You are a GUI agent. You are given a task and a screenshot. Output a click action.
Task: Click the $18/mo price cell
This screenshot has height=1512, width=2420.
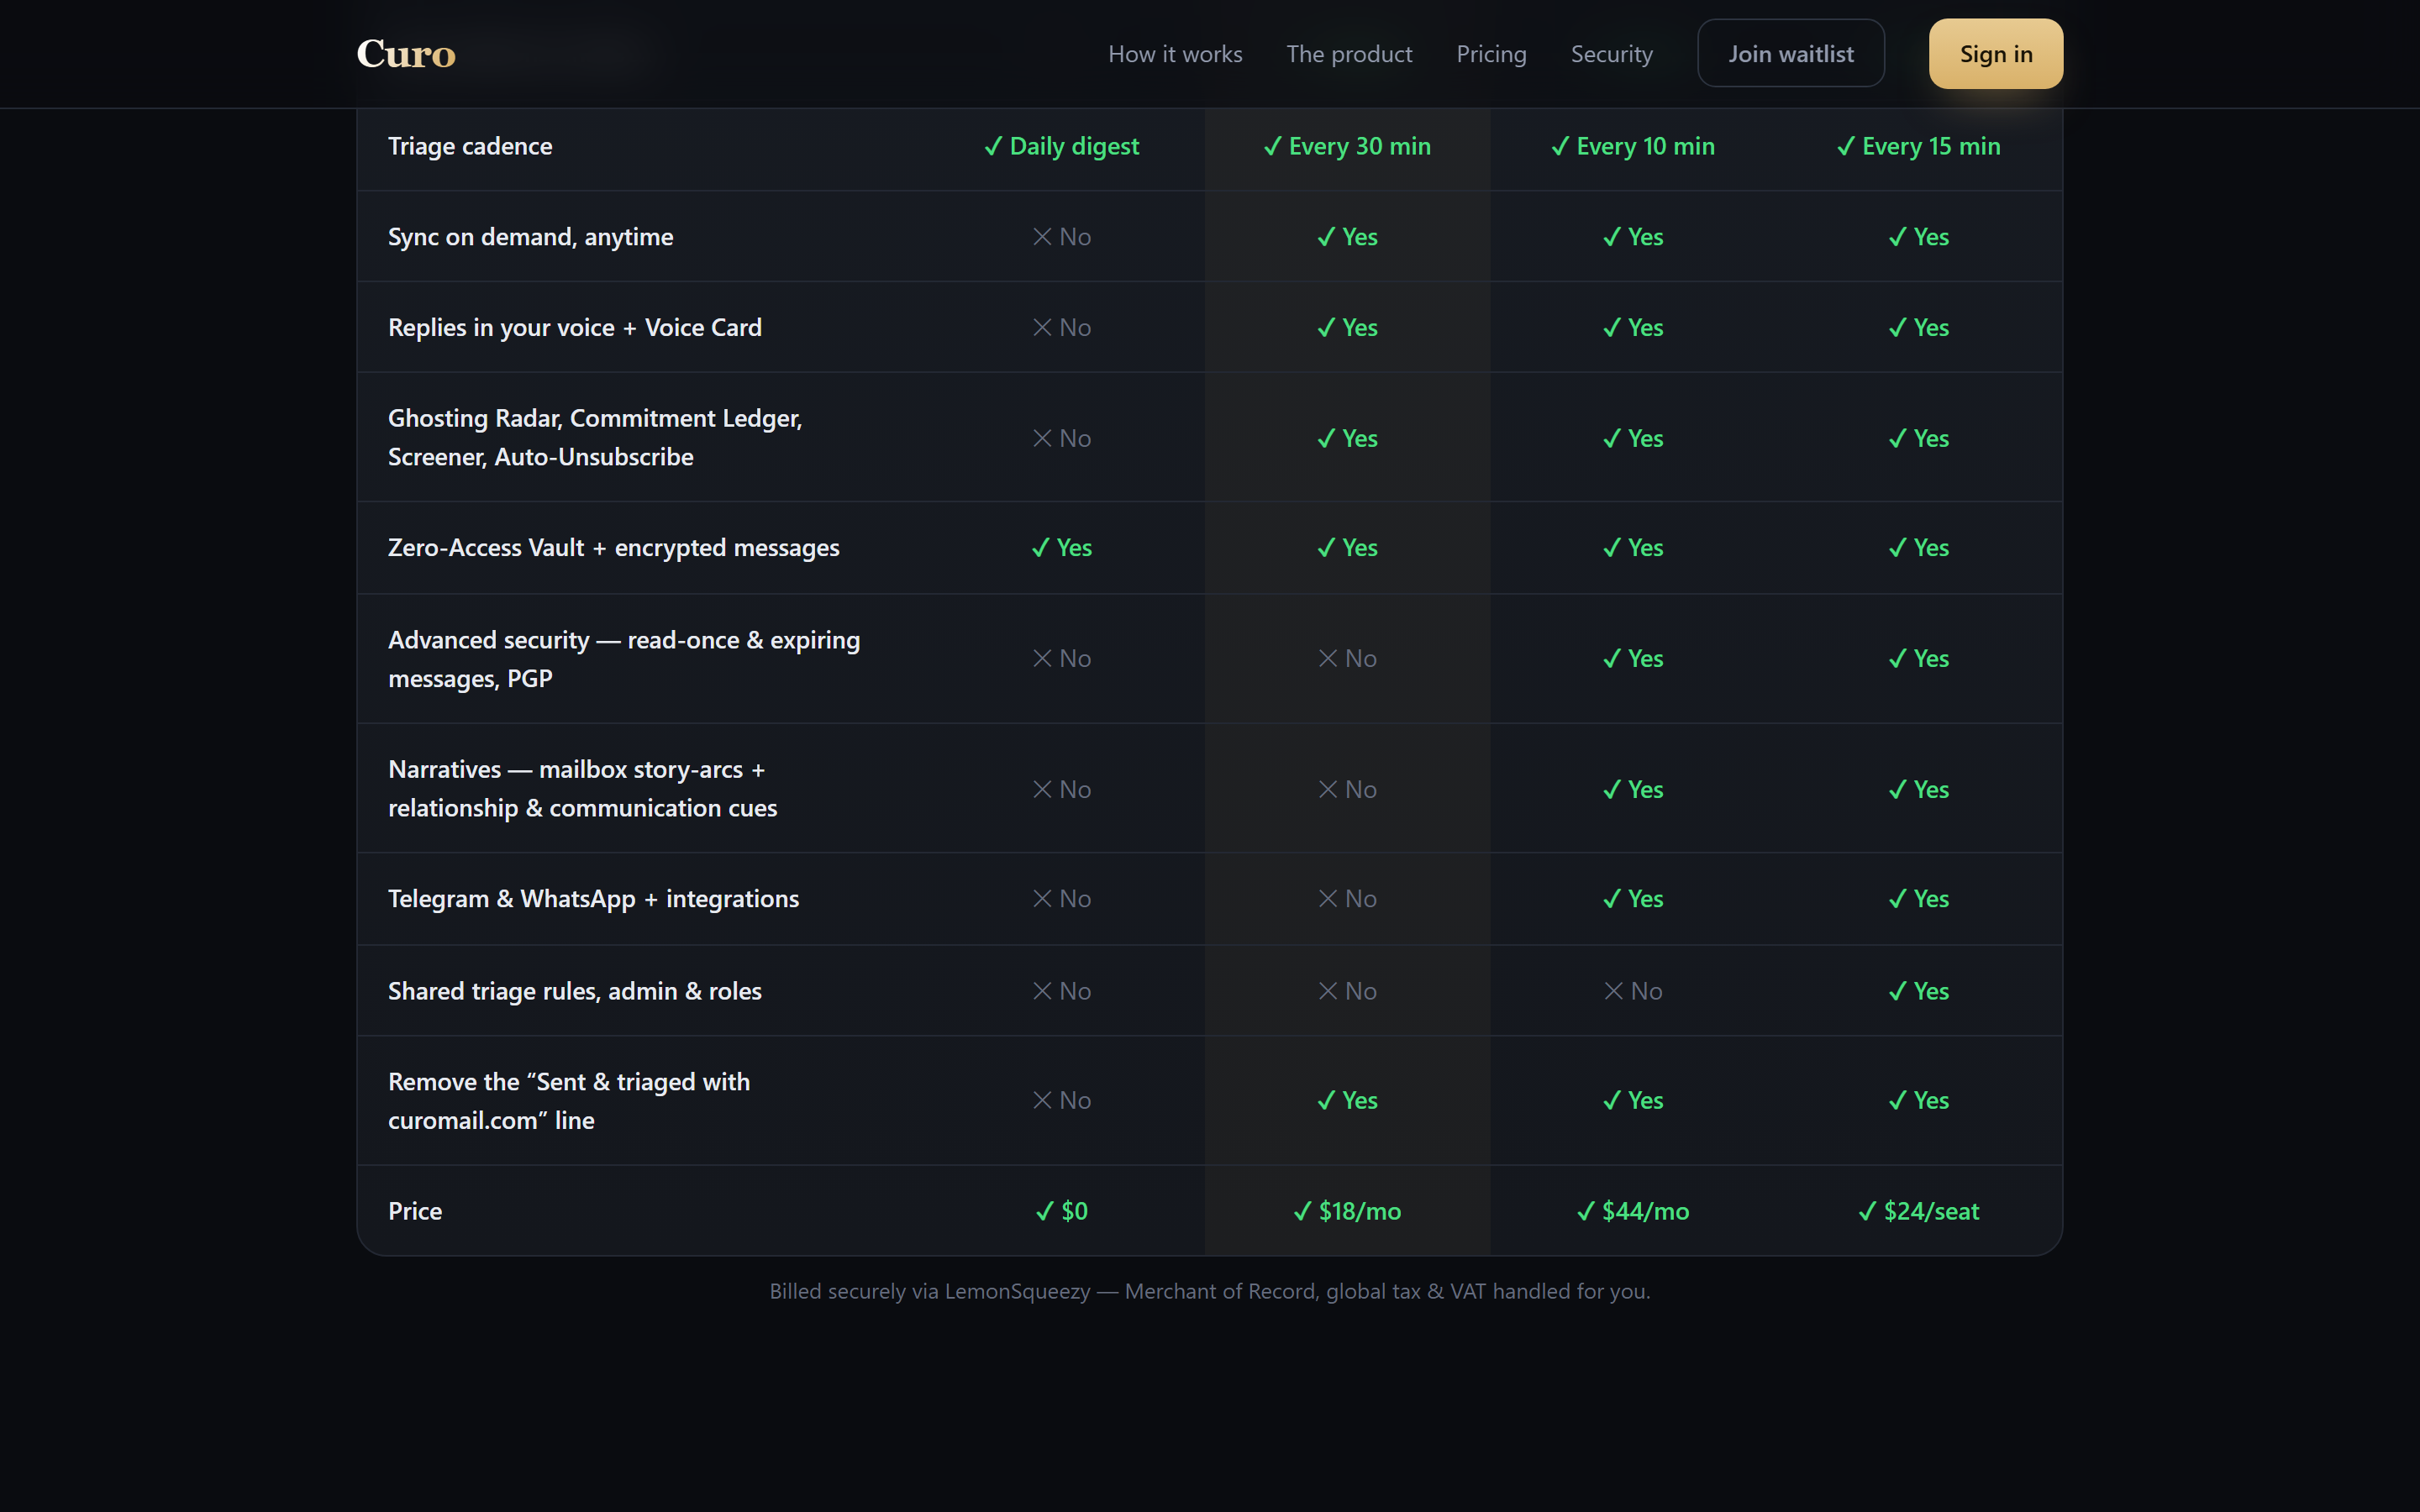pyautogui.click(x=1347, y=1211)
